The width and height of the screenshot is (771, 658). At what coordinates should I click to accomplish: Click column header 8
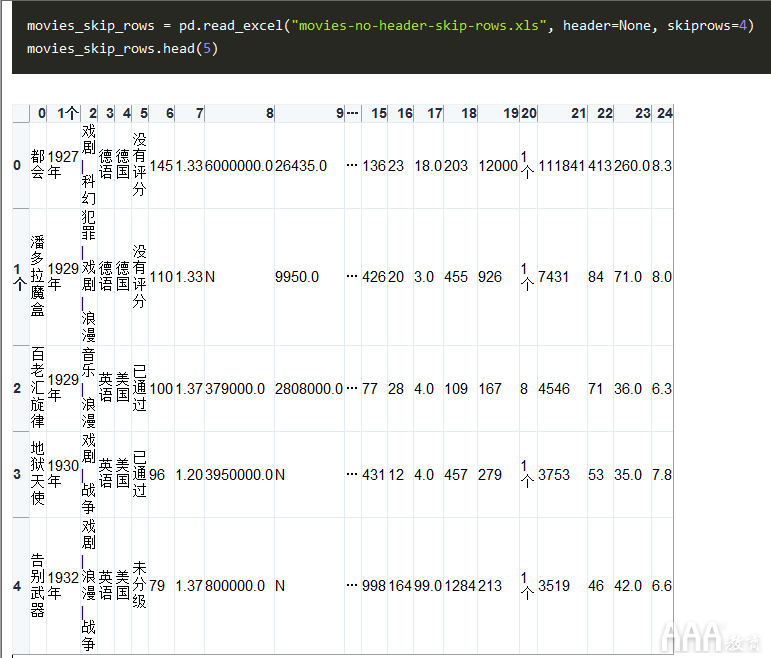[x=269, y=114]
